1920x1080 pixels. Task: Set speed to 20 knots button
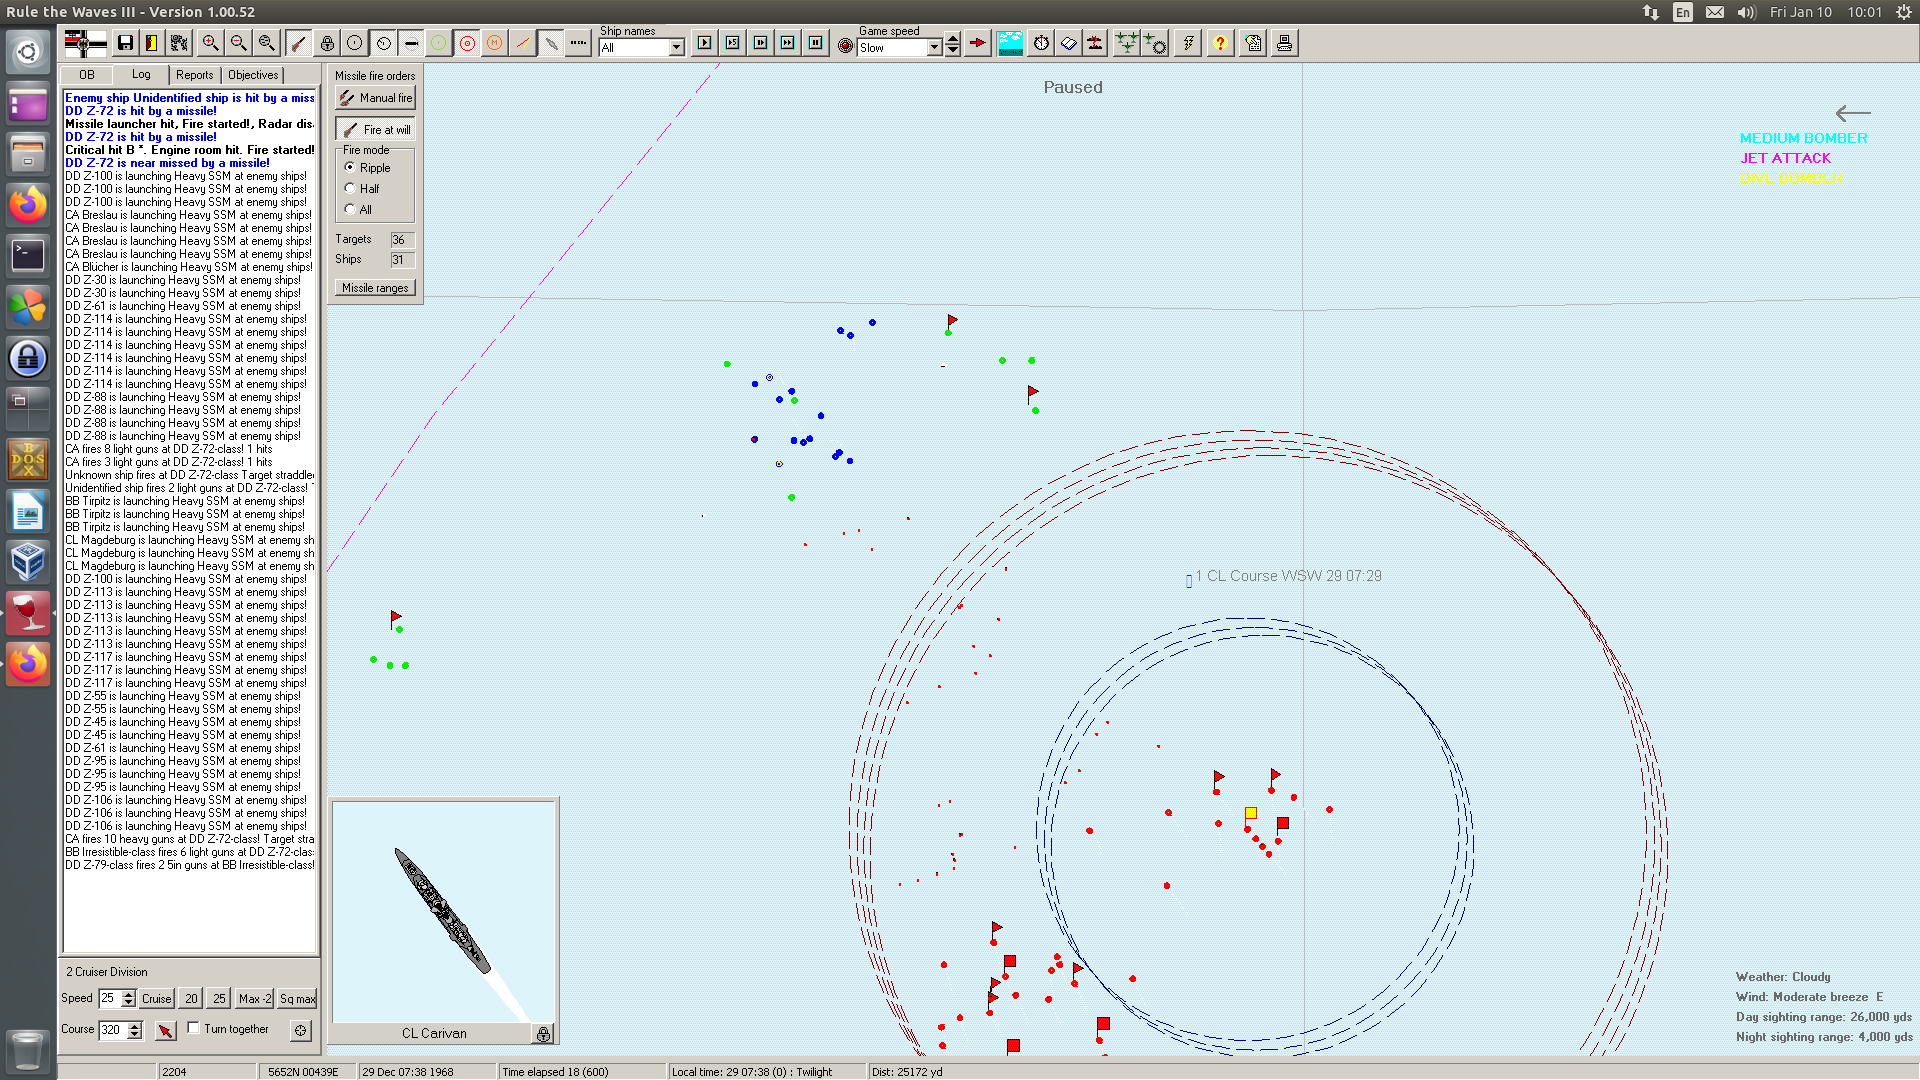pos(191,998)
